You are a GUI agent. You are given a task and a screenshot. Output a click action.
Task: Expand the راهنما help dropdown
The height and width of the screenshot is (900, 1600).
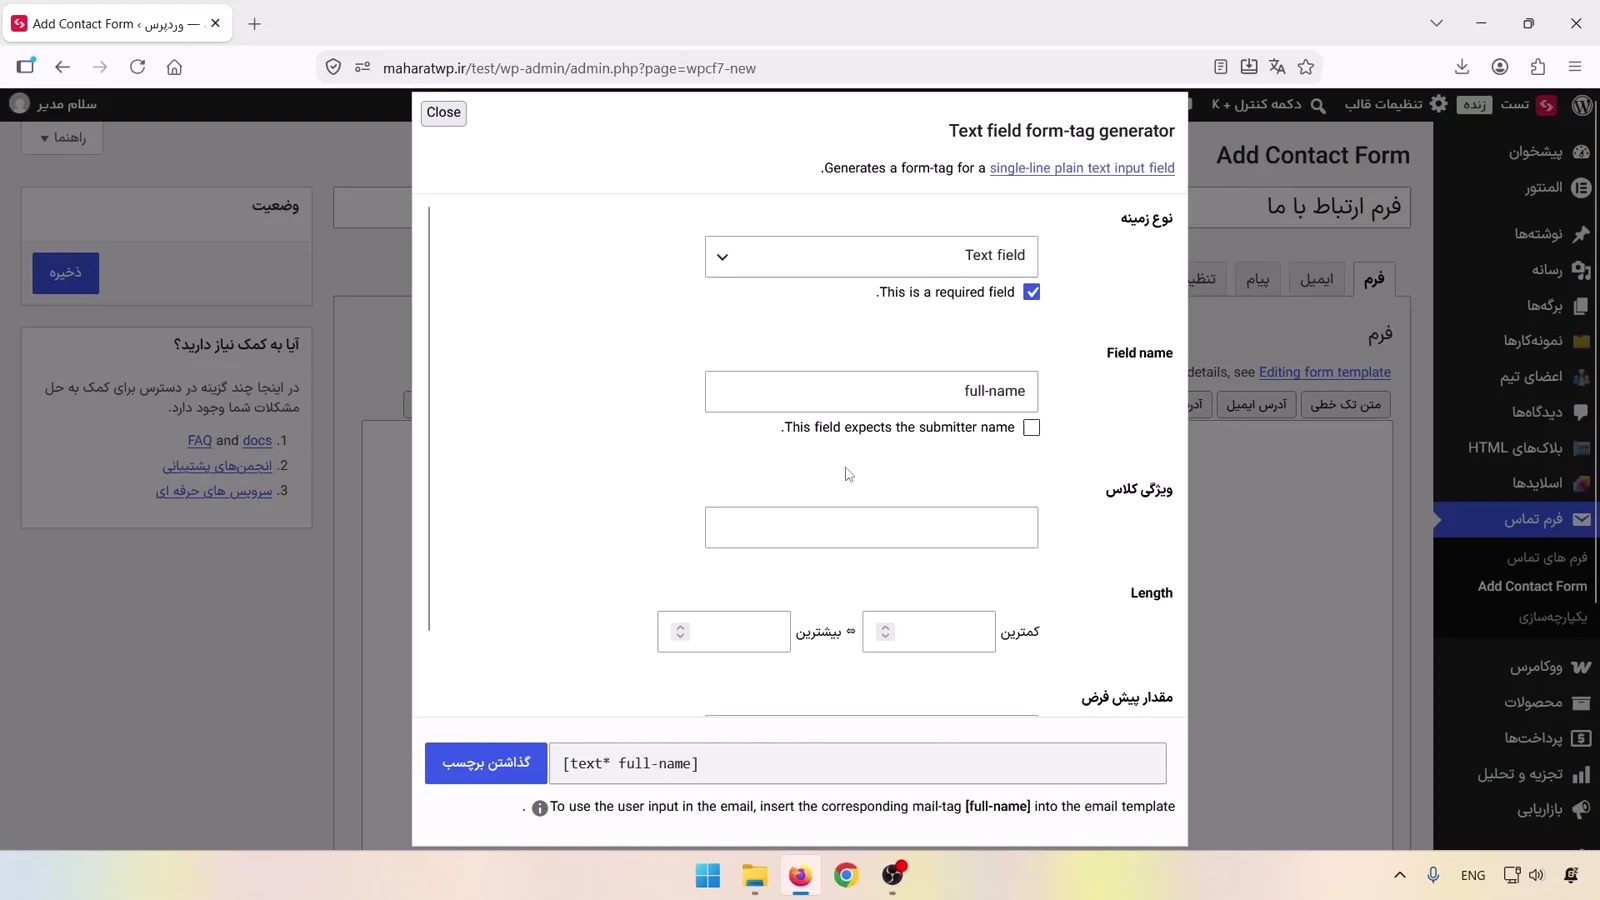click(x=62, y=138)
